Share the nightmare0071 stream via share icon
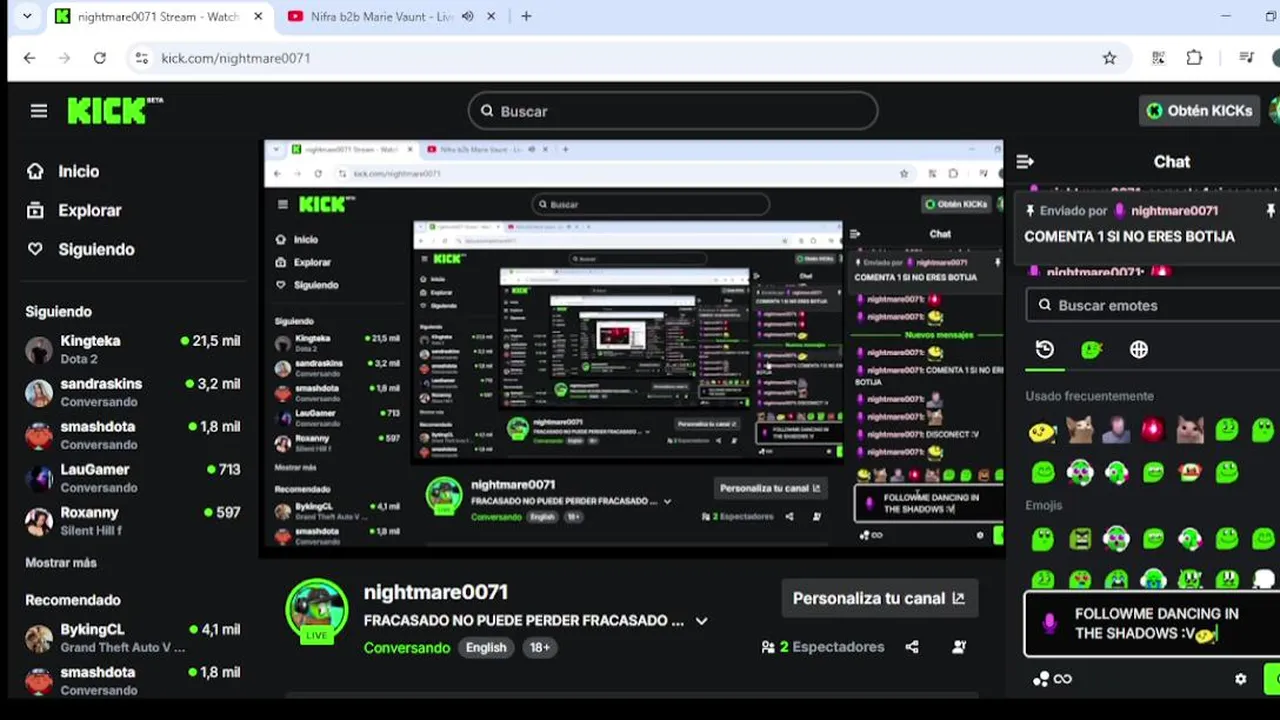1280x720 pixels. [x=912, y=647]
